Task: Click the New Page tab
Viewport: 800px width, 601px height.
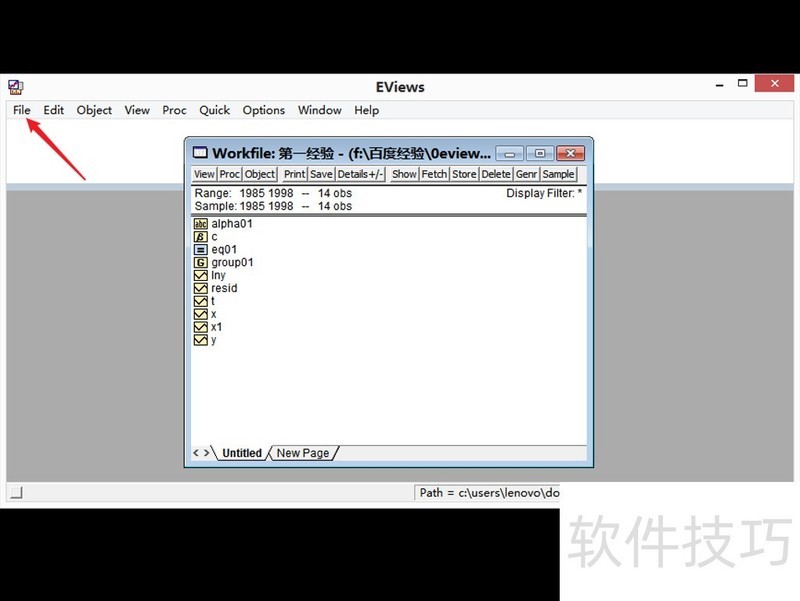Action: click(303, 453)
